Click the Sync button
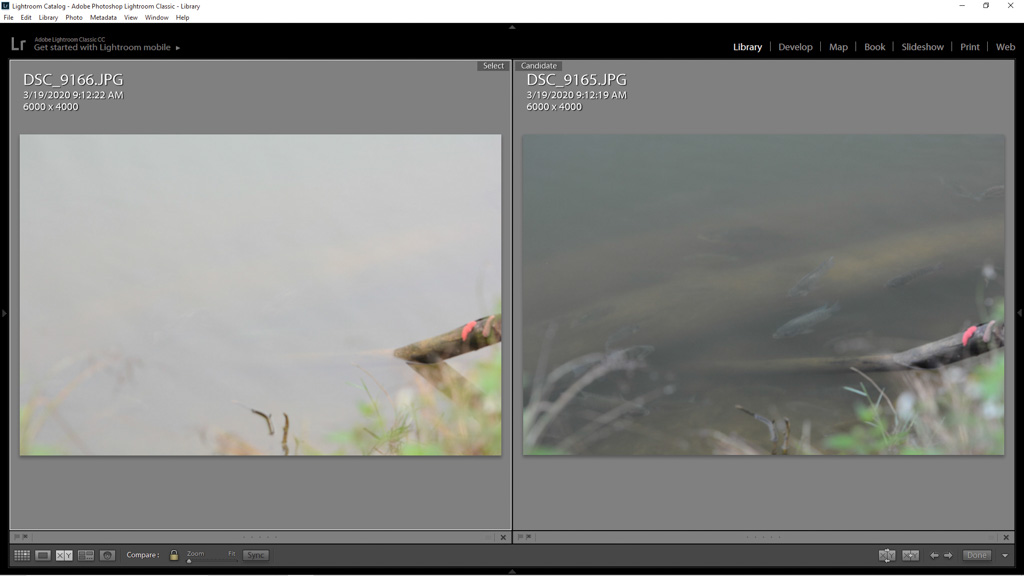Screen dimensions: 1024x576 pyautogui.click(x=256, y=555)
